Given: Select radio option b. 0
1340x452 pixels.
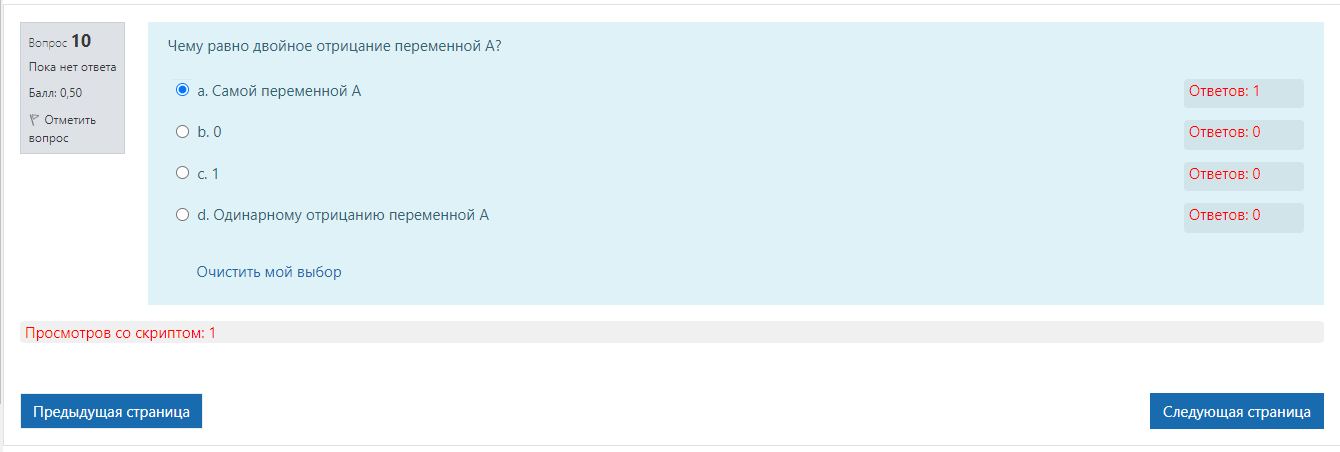Looking at the screenshot, I should click(182, 131).
